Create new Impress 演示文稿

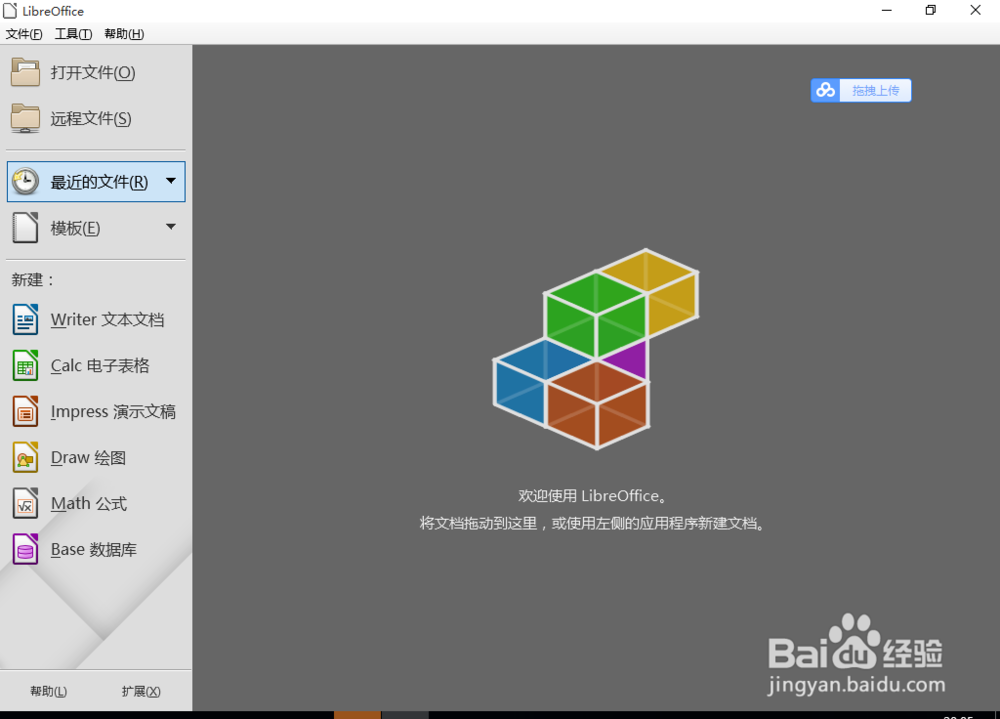pos(114,411)
